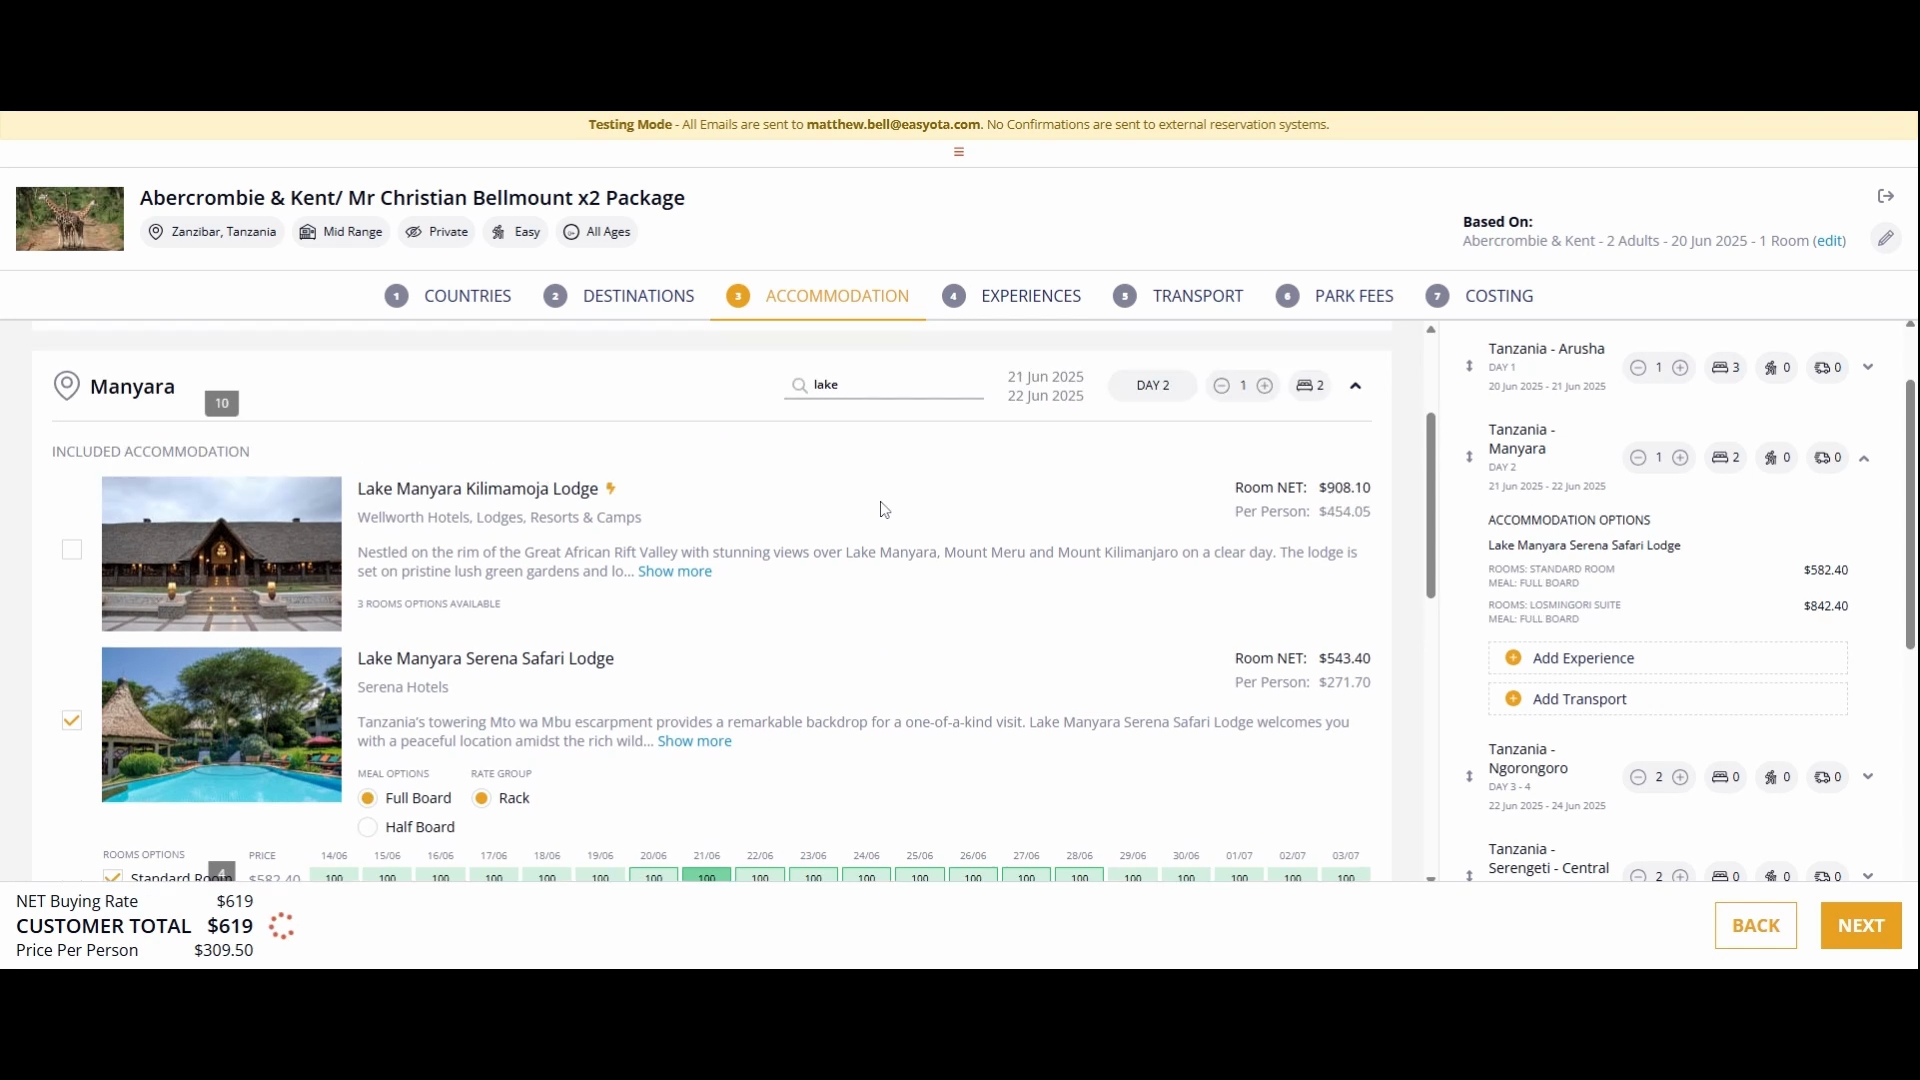Click the pencil edit icon for package
The height and width of the screenshot is (1080, 1920).
[1886, 238]
